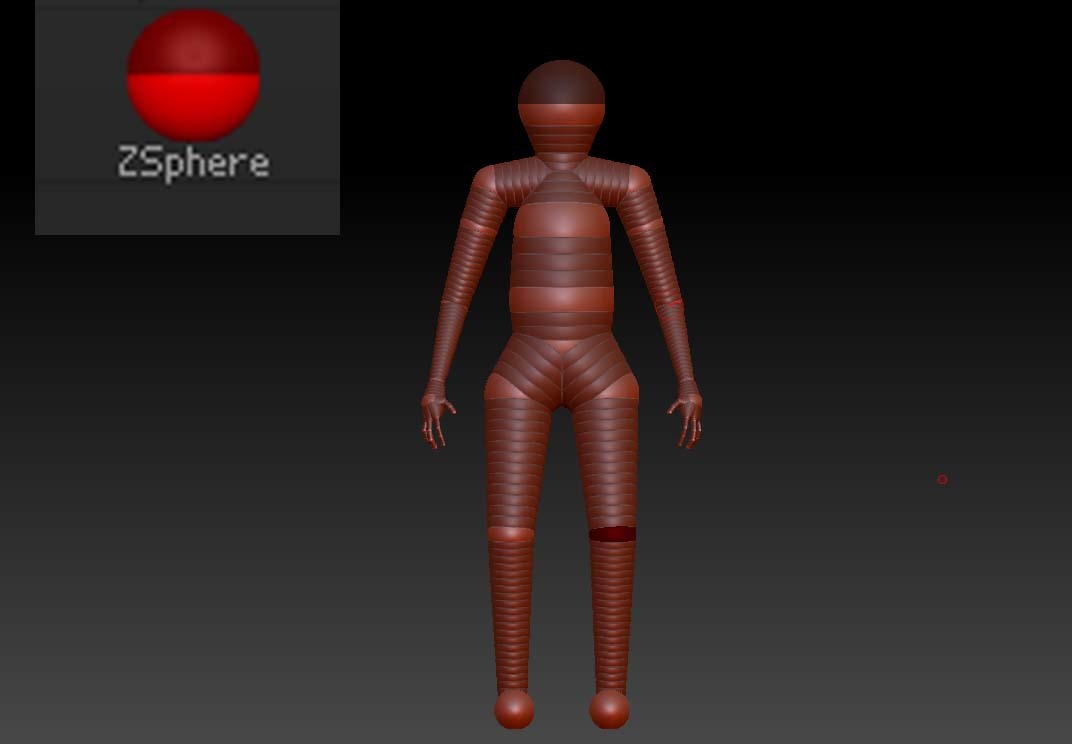Screen dimensions: 1072x744
Task: Click the mannequin's abdomen segment
Action: (x=561, y=300)
